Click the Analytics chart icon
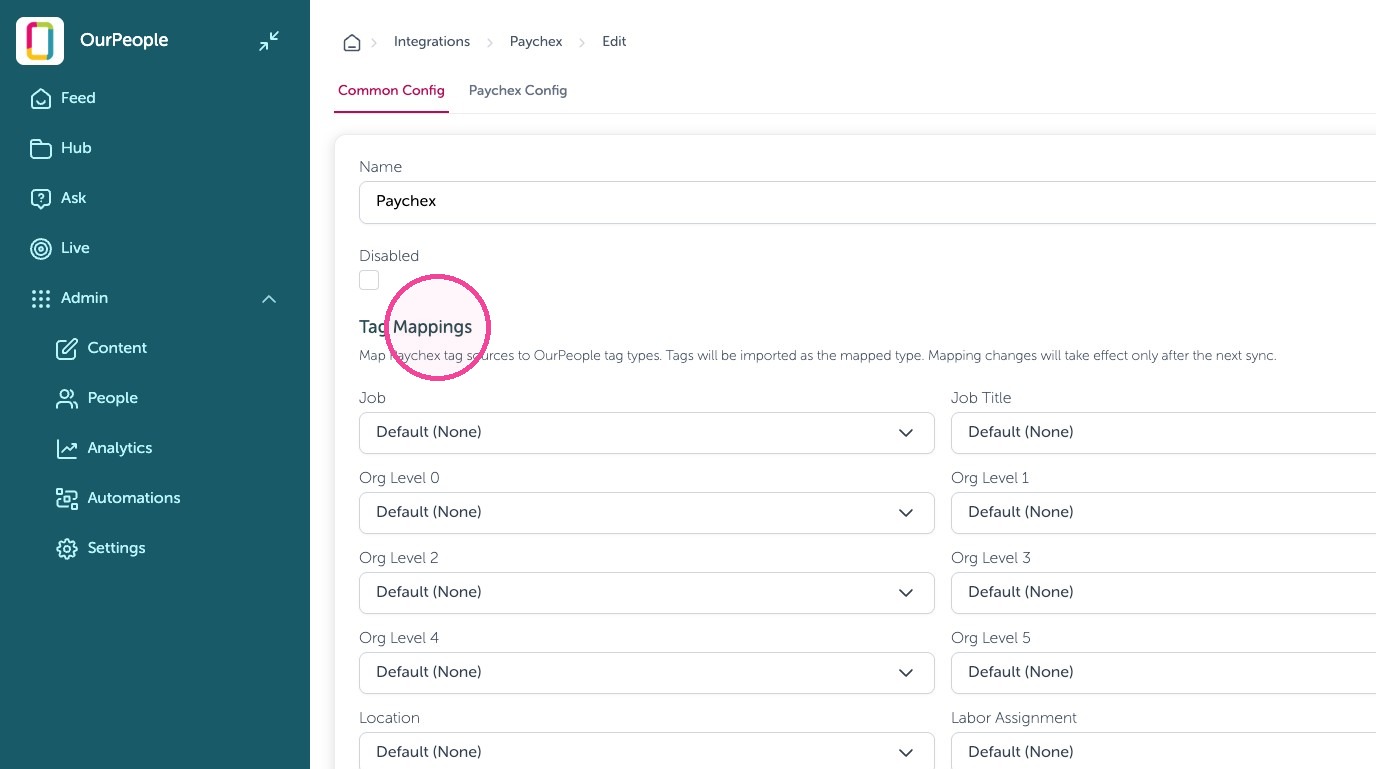 pyautogui.click(x=67, y=448)
